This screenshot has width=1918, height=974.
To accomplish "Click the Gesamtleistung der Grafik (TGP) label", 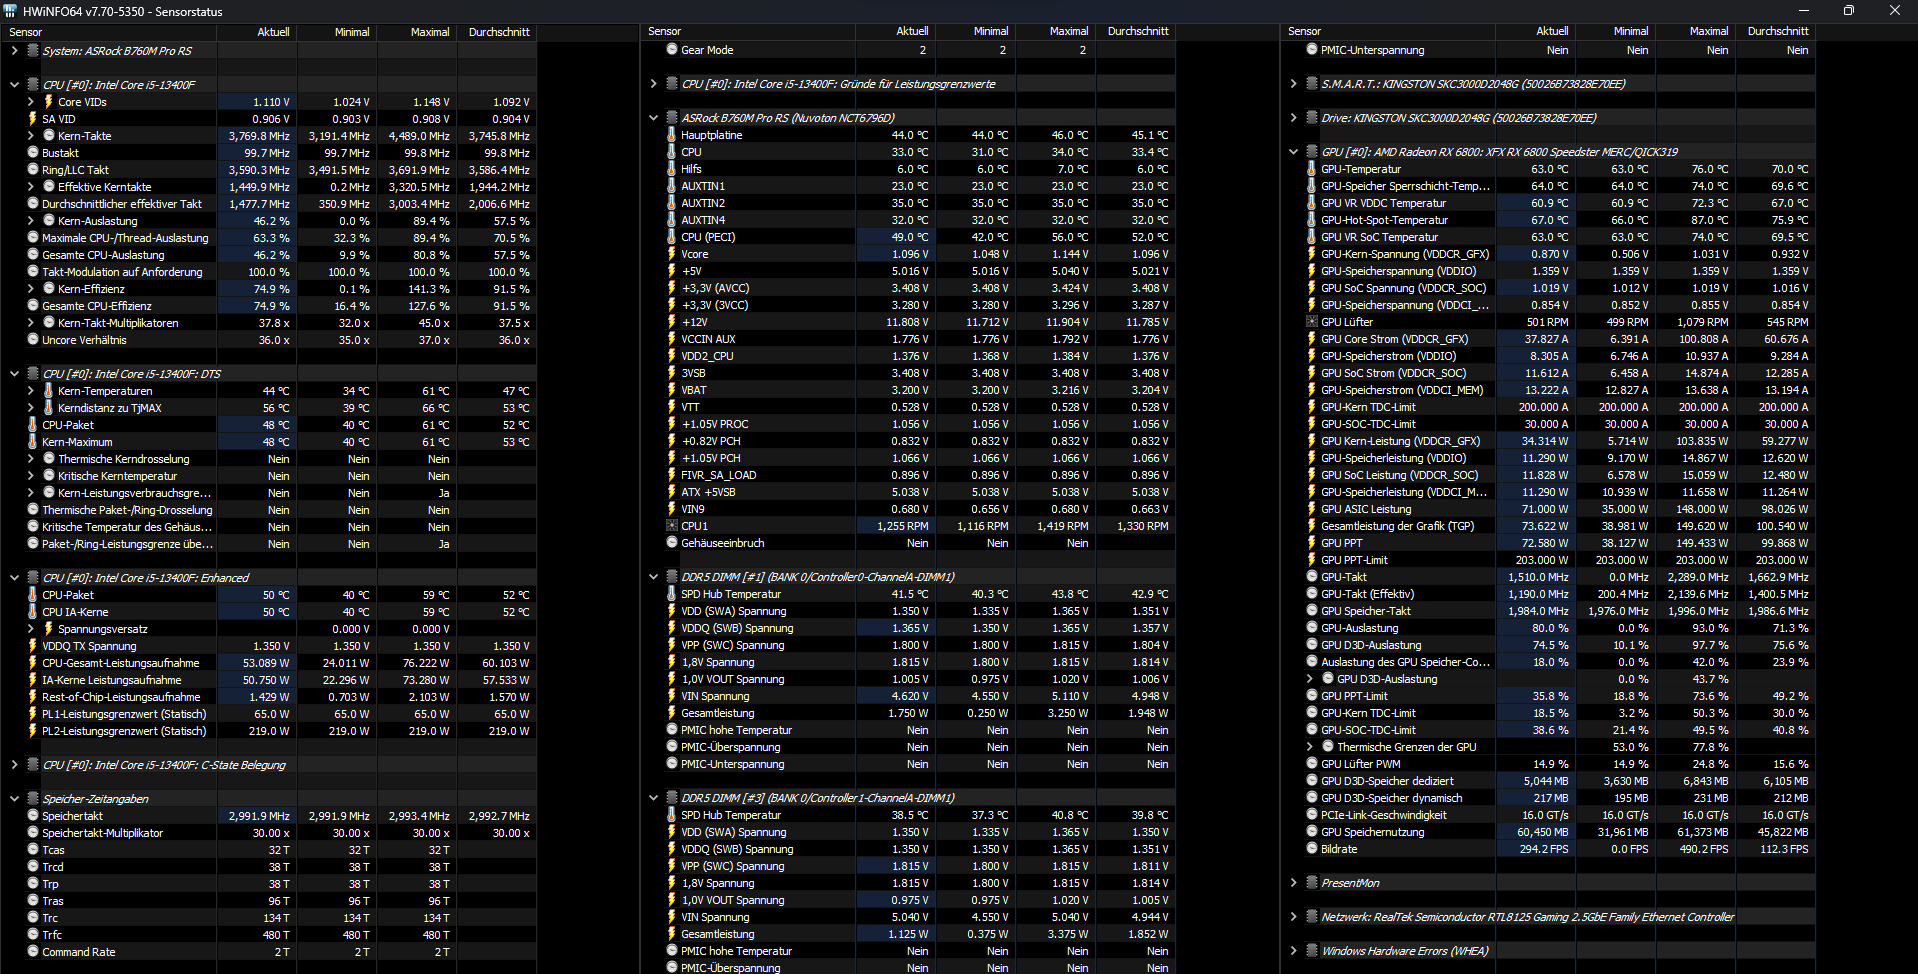I will [x=1397, y=526].
